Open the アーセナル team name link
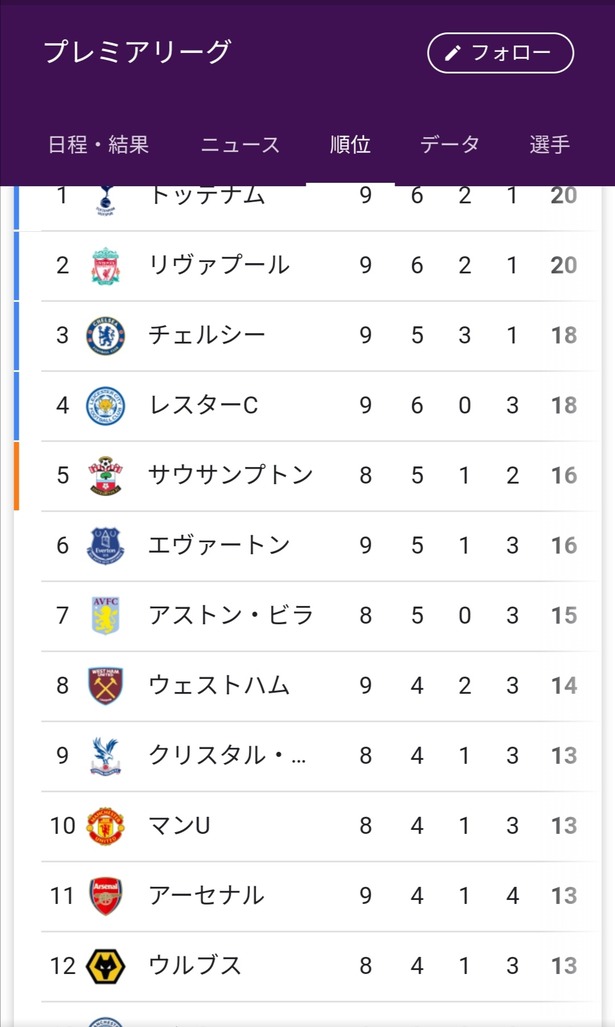Image resolution: width=615 pixels, height=1027 pixels. [x=206, y=896]
